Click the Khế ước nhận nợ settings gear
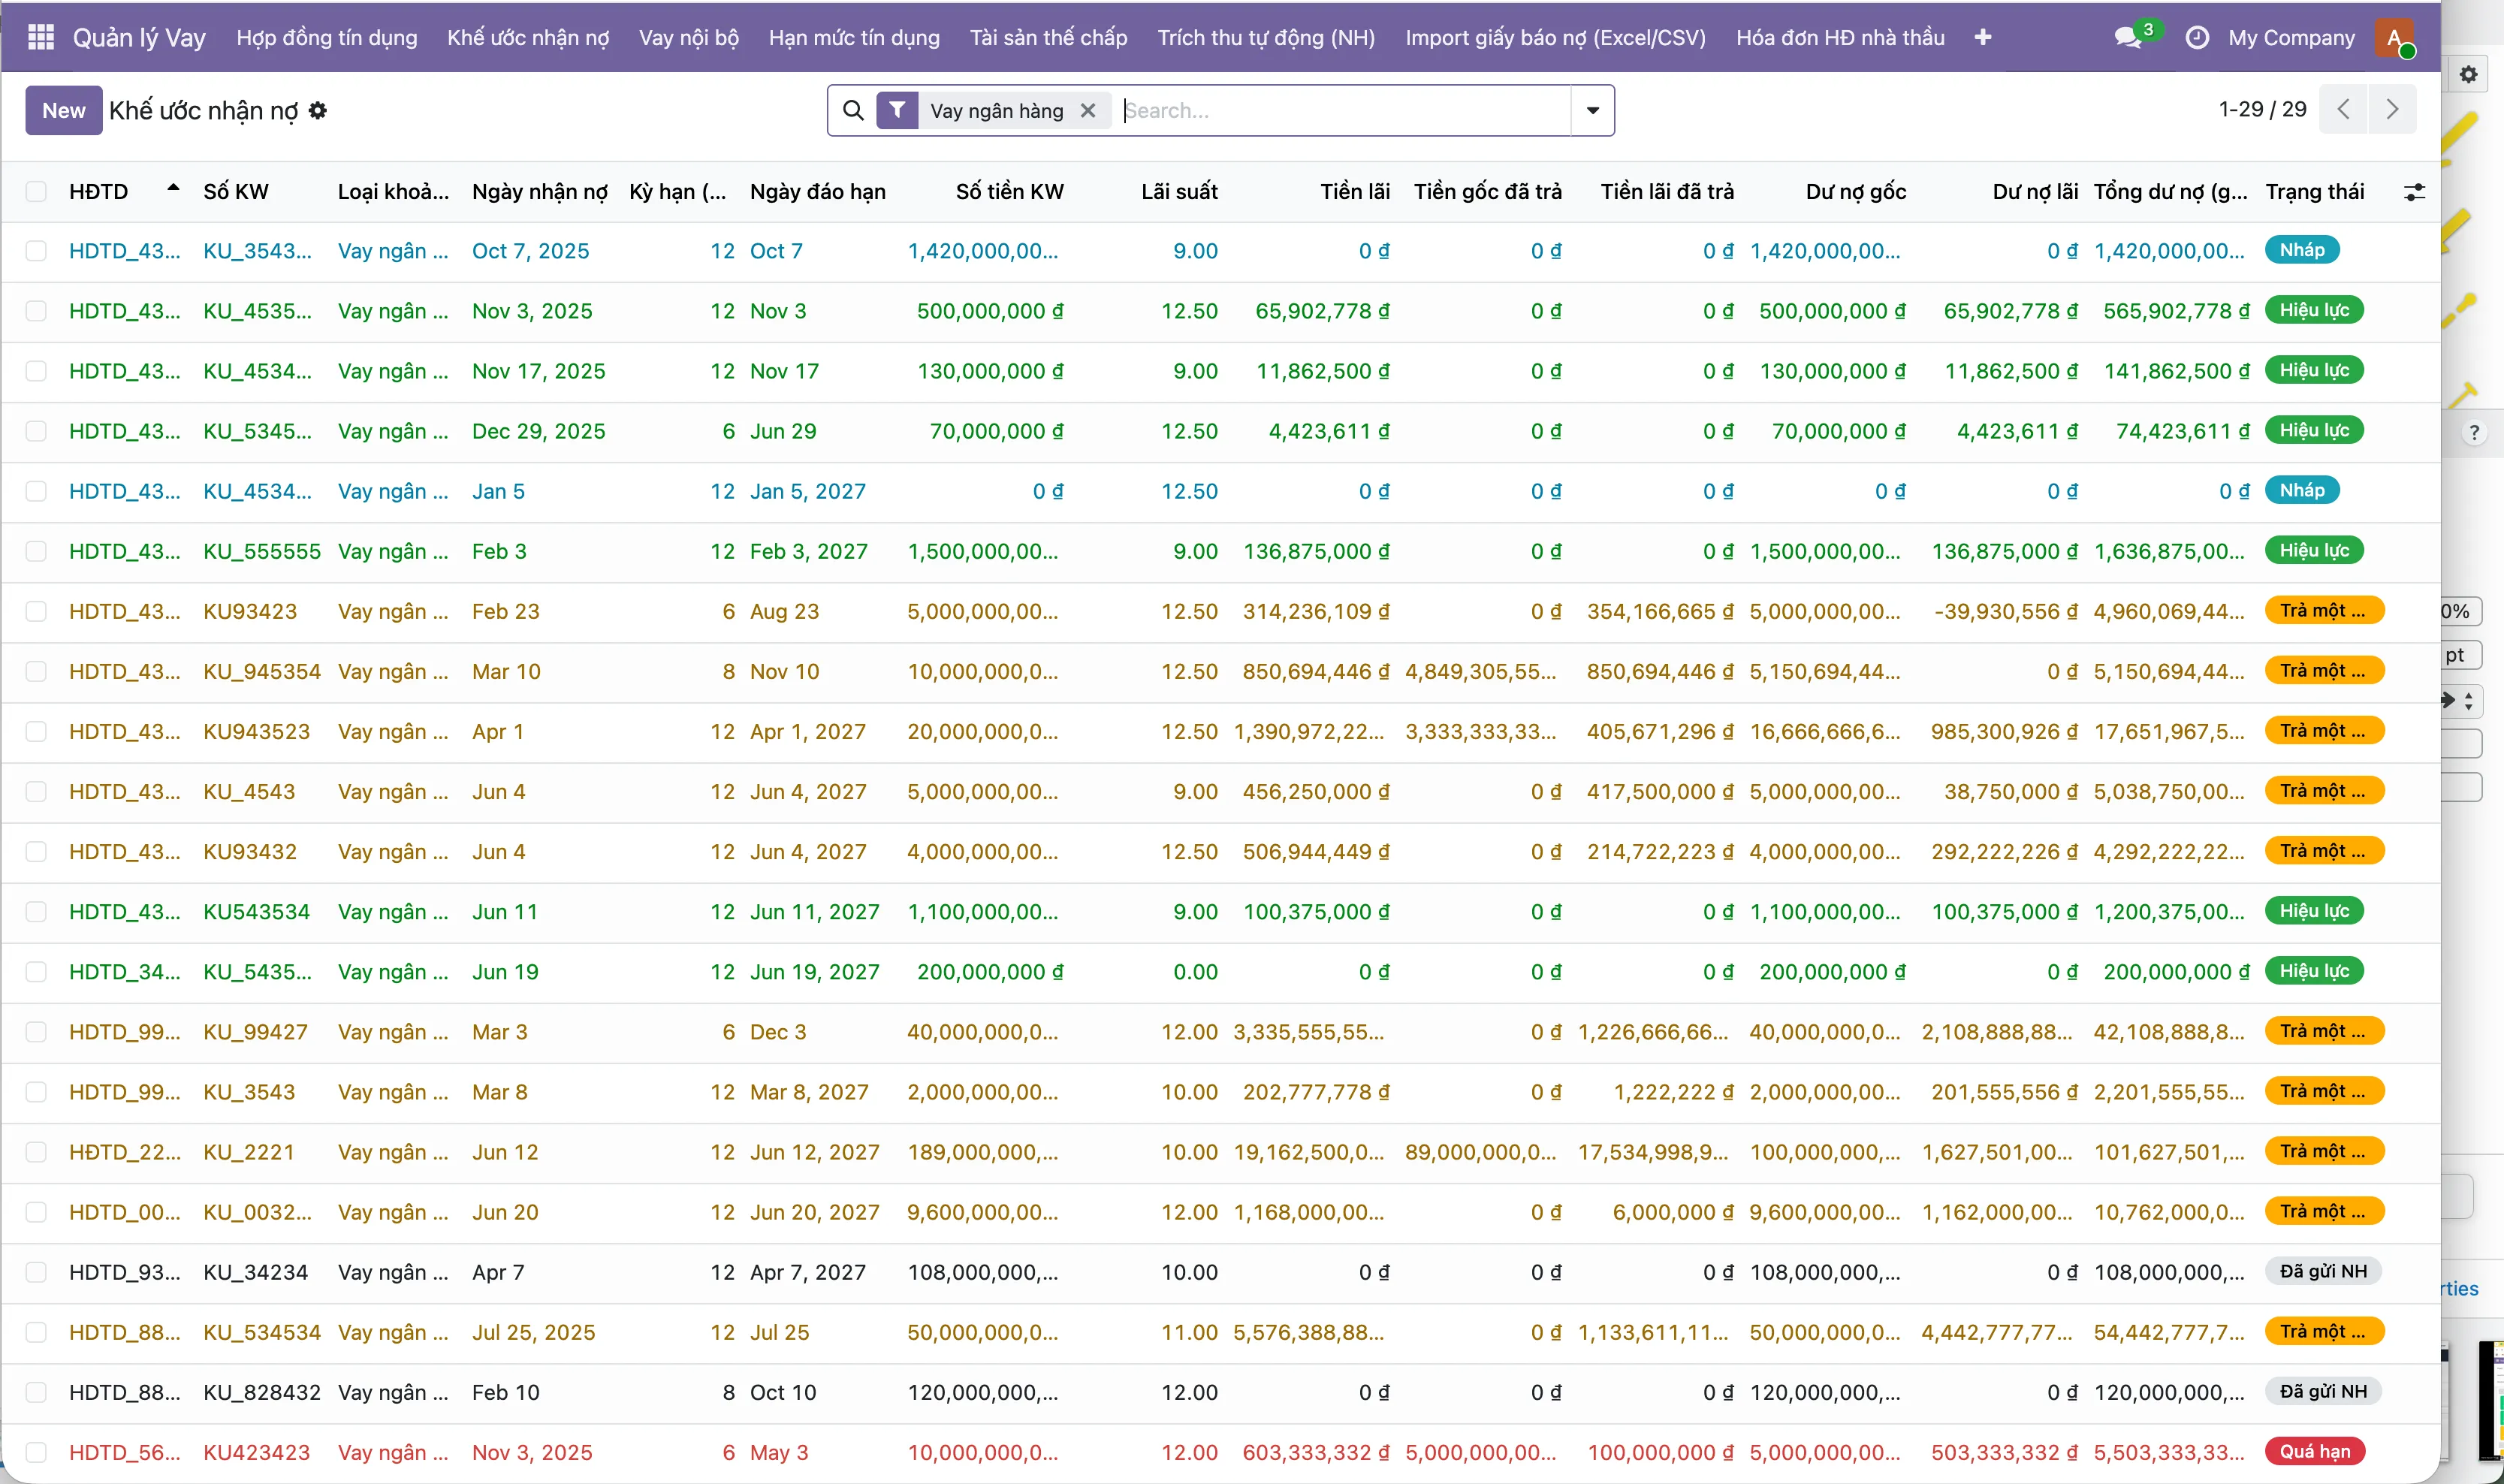 tap(318, 111)
